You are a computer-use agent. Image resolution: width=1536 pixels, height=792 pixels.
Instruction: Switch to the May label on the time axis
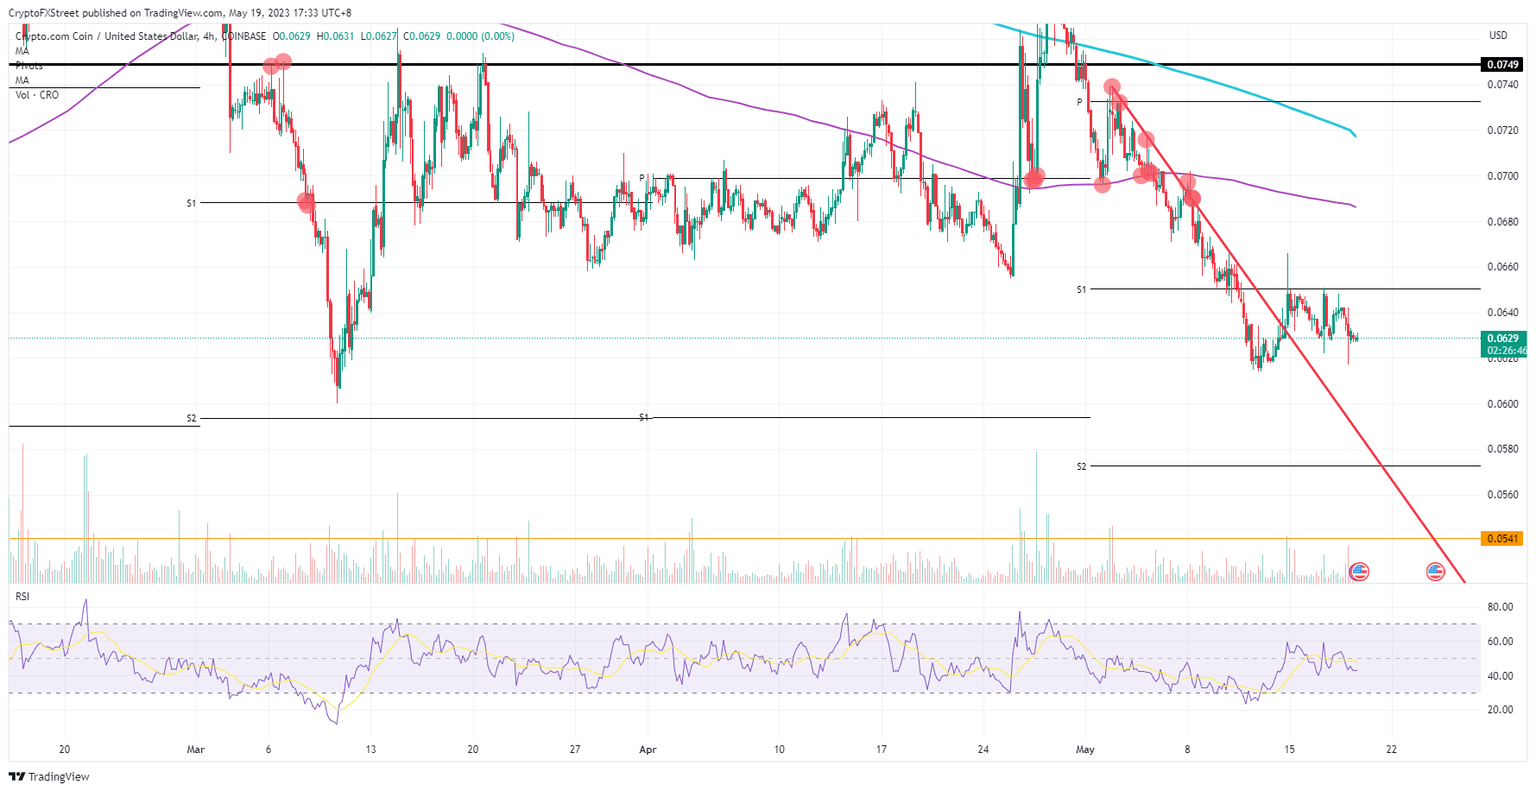[x=1086, y=748]
